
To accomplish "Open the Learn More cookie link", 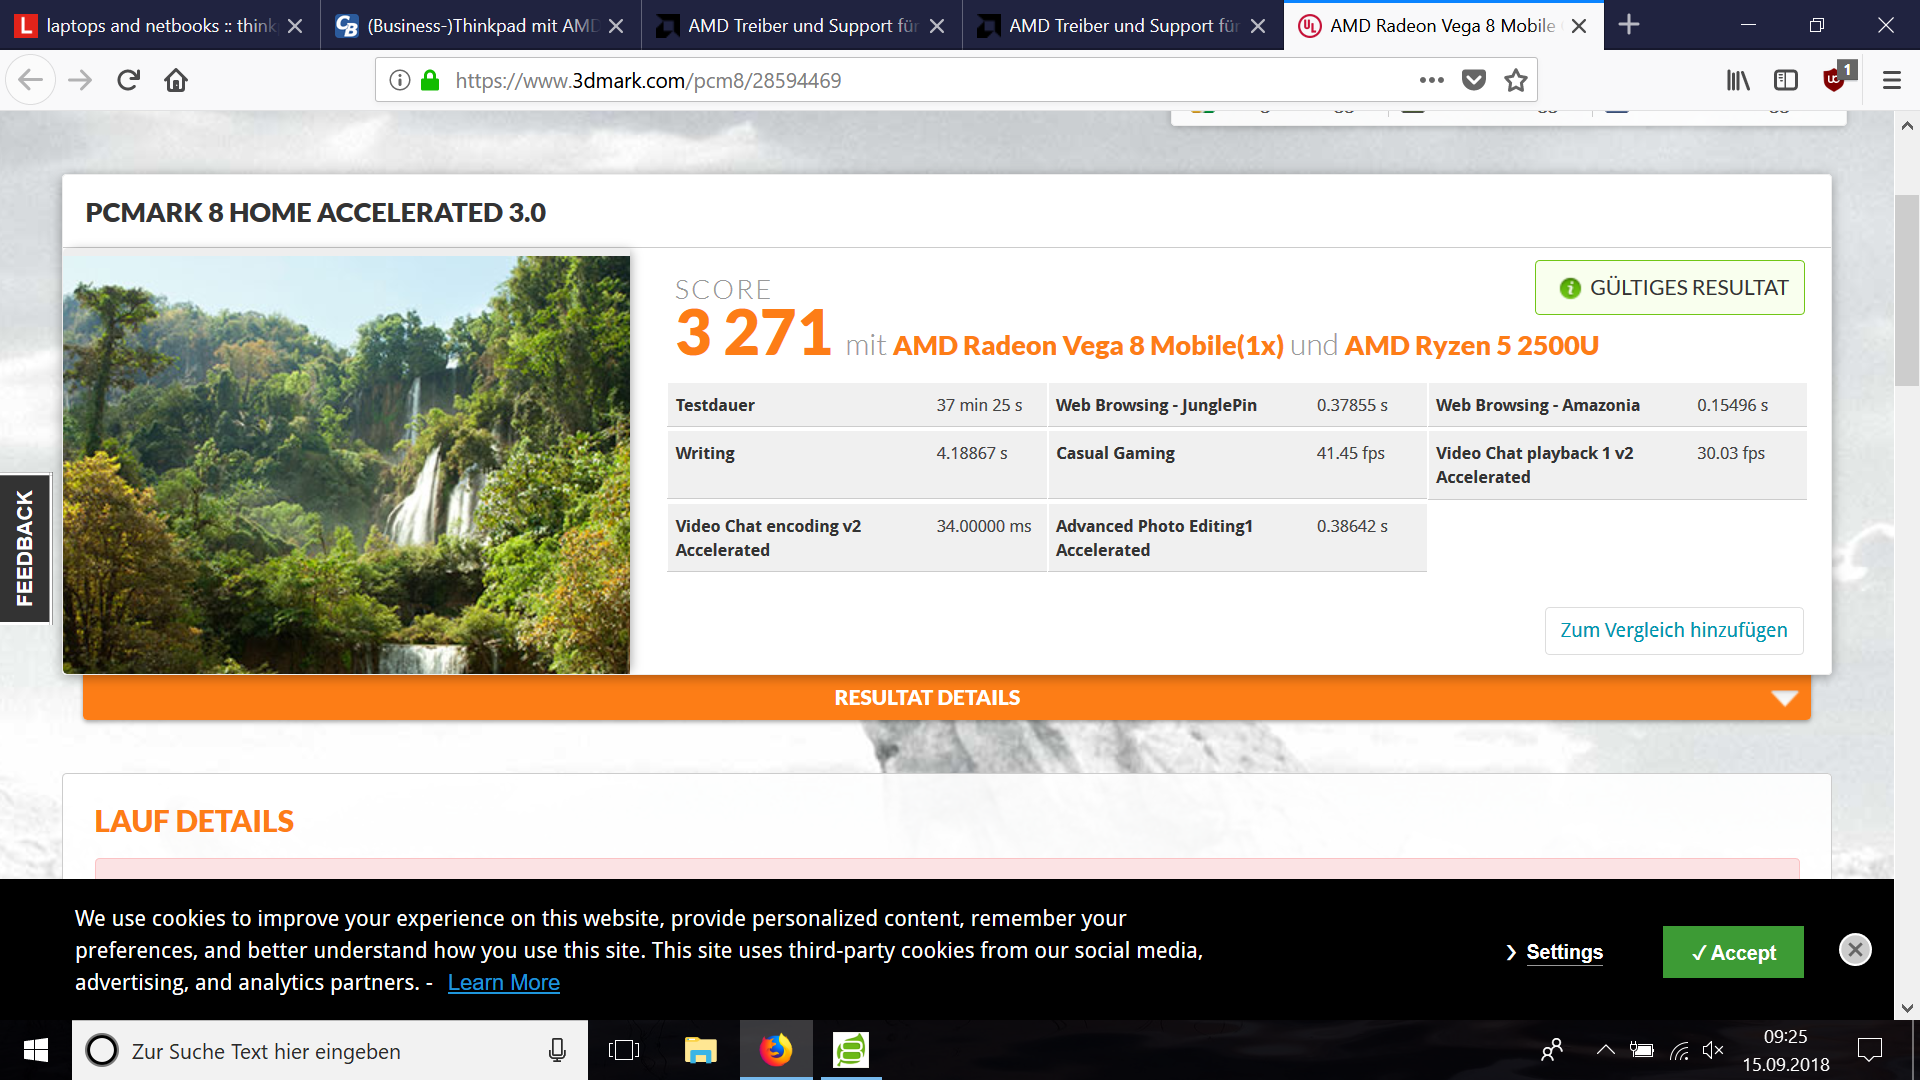I will point(503,983).
